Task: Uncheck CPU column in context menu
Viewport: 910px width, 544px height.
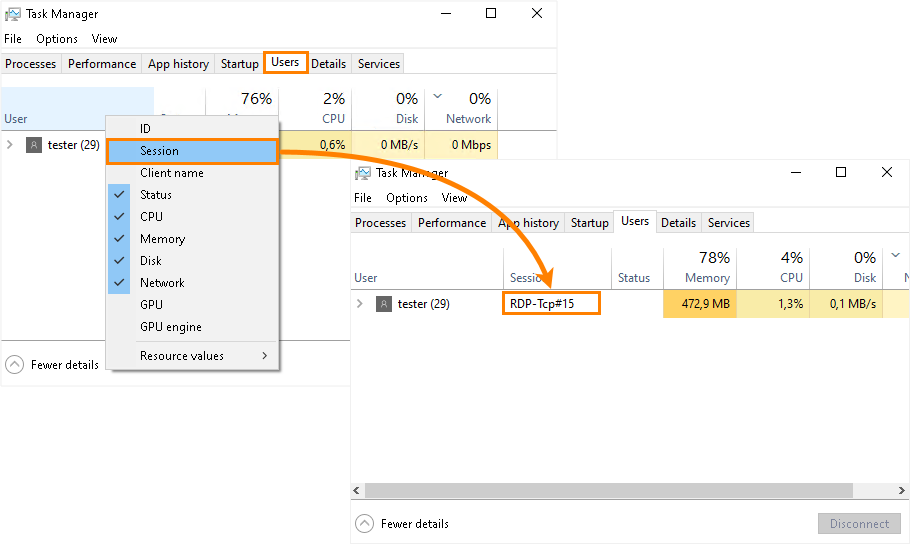Action: click(x=193, y=217)
